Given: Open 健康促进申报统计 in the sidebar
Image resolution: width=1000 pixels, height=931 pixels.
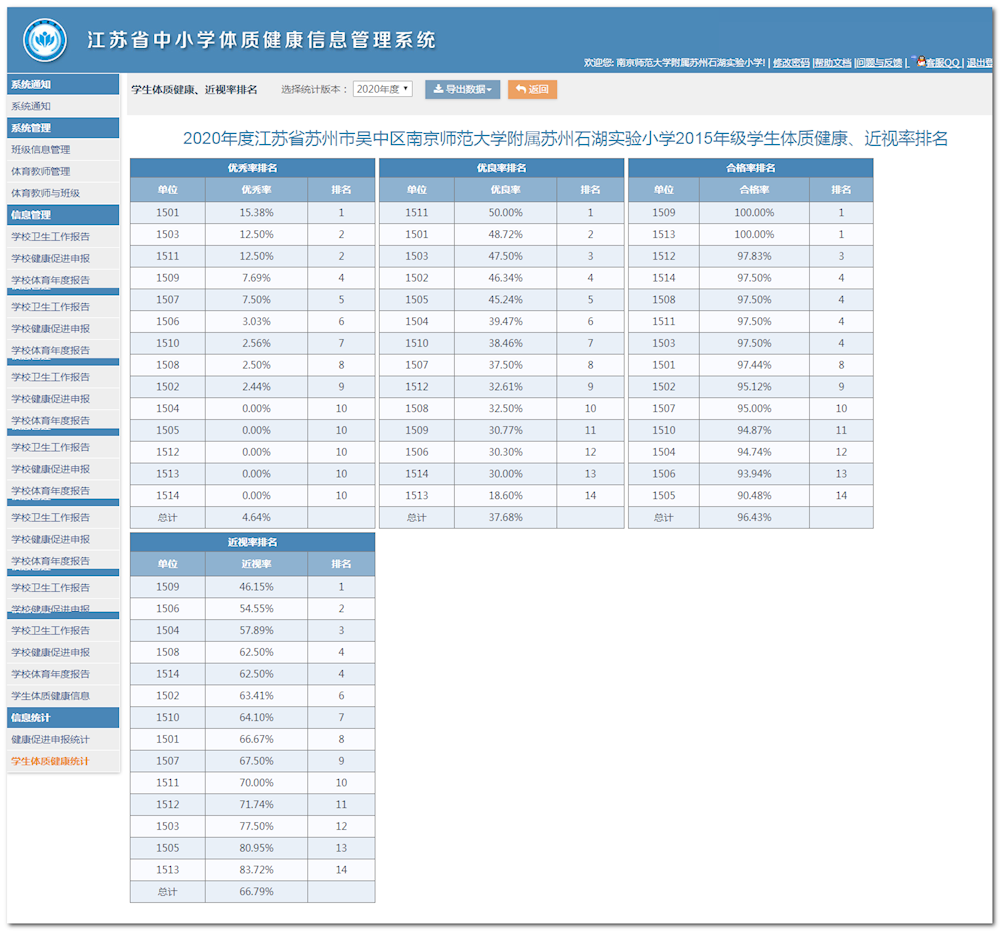Looking at the screenshot, I should click(63, 739).
